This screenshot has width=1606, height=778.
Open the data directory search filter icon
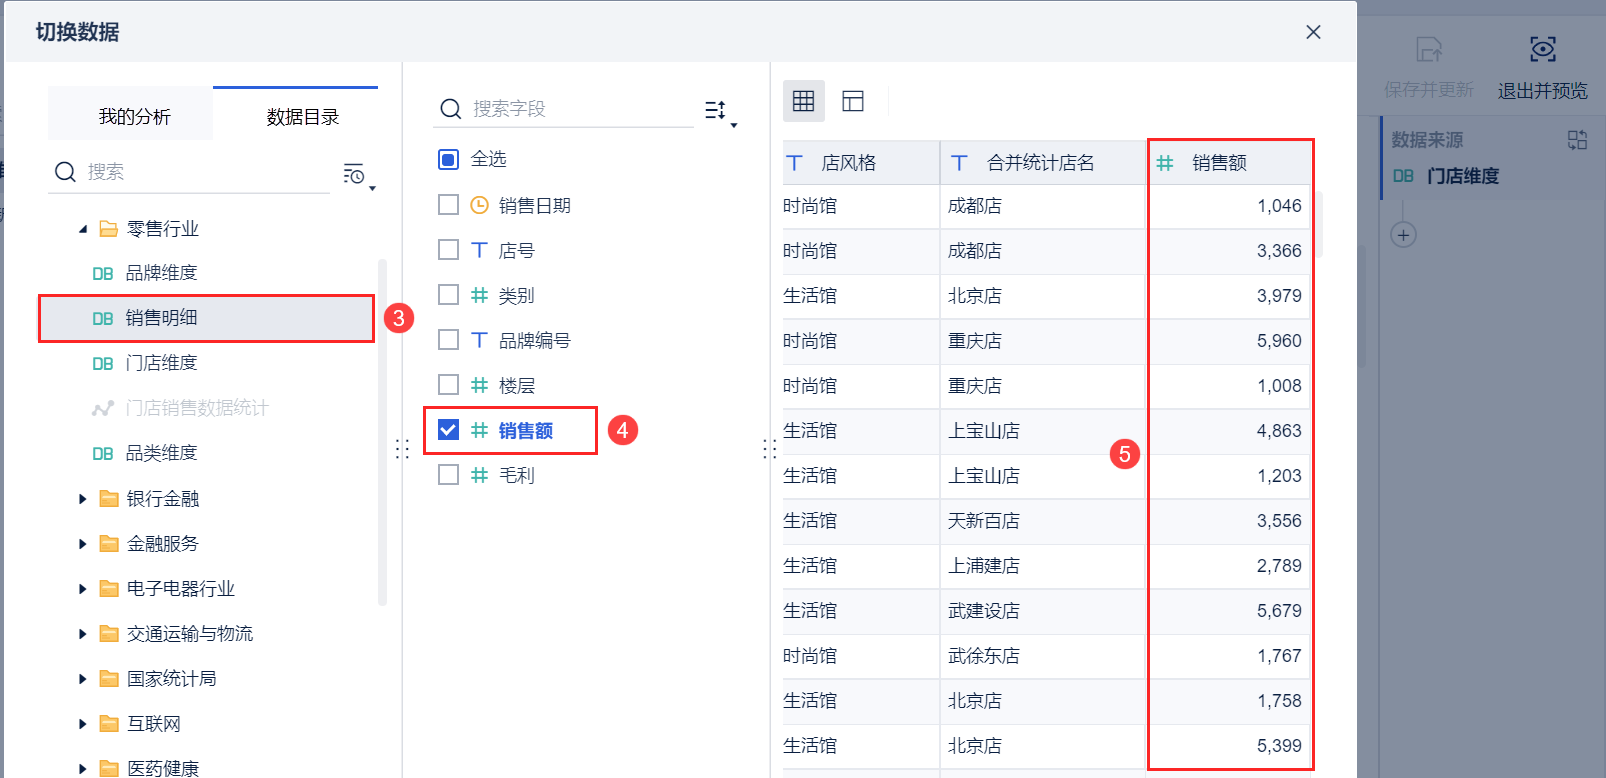coord(357,175)
